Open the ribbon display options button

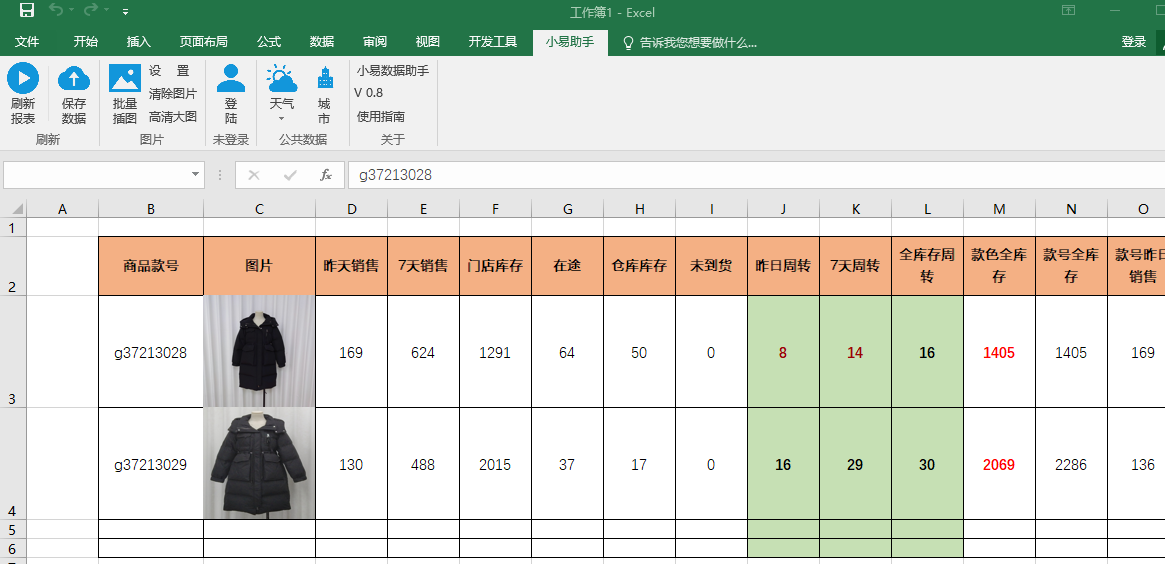point(1068,11)
